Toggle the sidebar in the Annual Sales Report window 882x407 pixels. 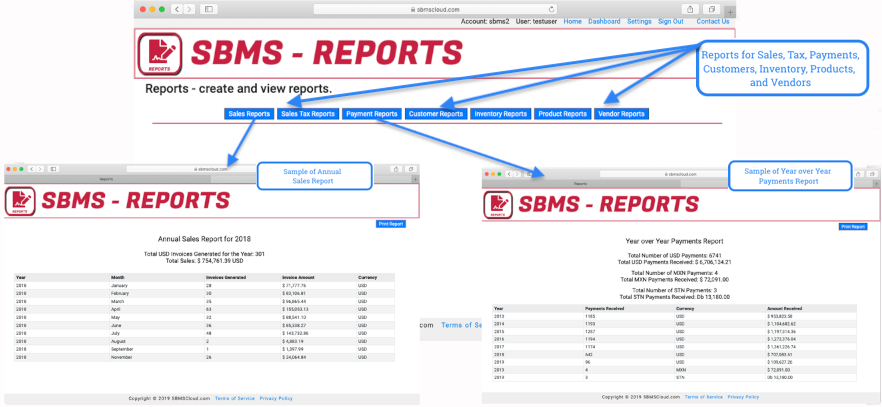coord(53,169)
